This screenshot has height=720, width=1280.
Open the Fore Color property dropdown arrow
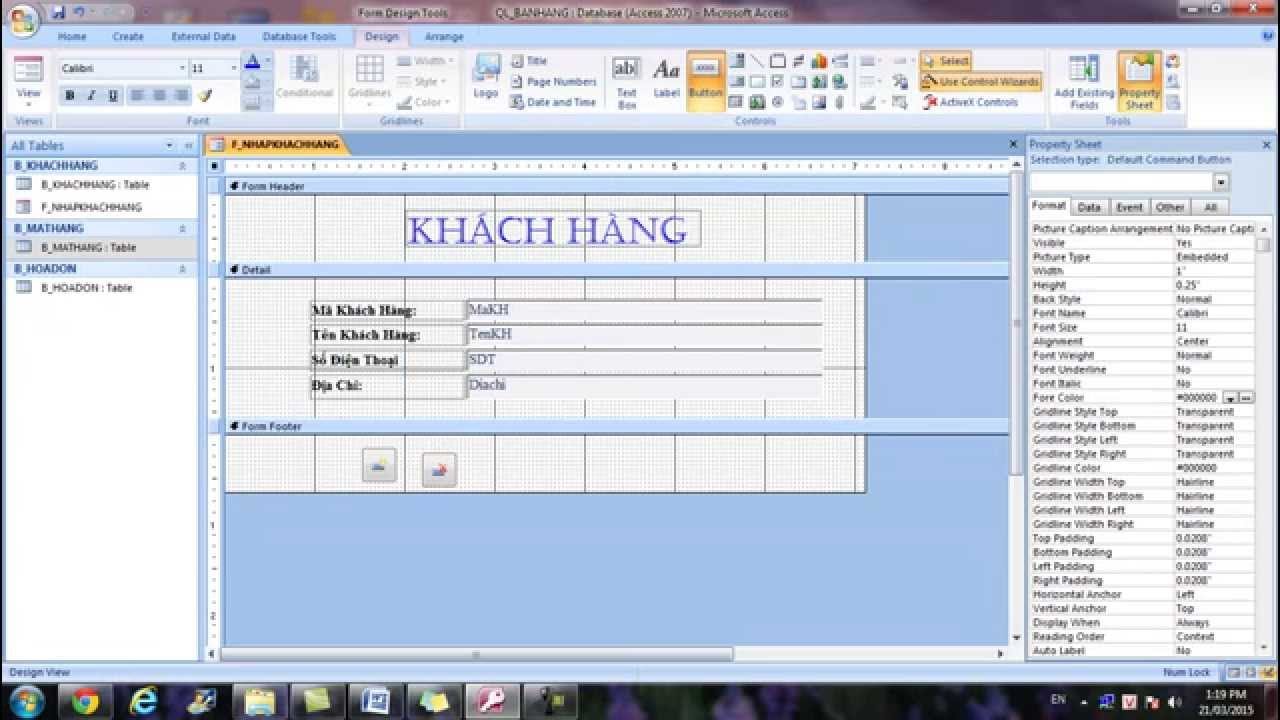(1230, 398)
